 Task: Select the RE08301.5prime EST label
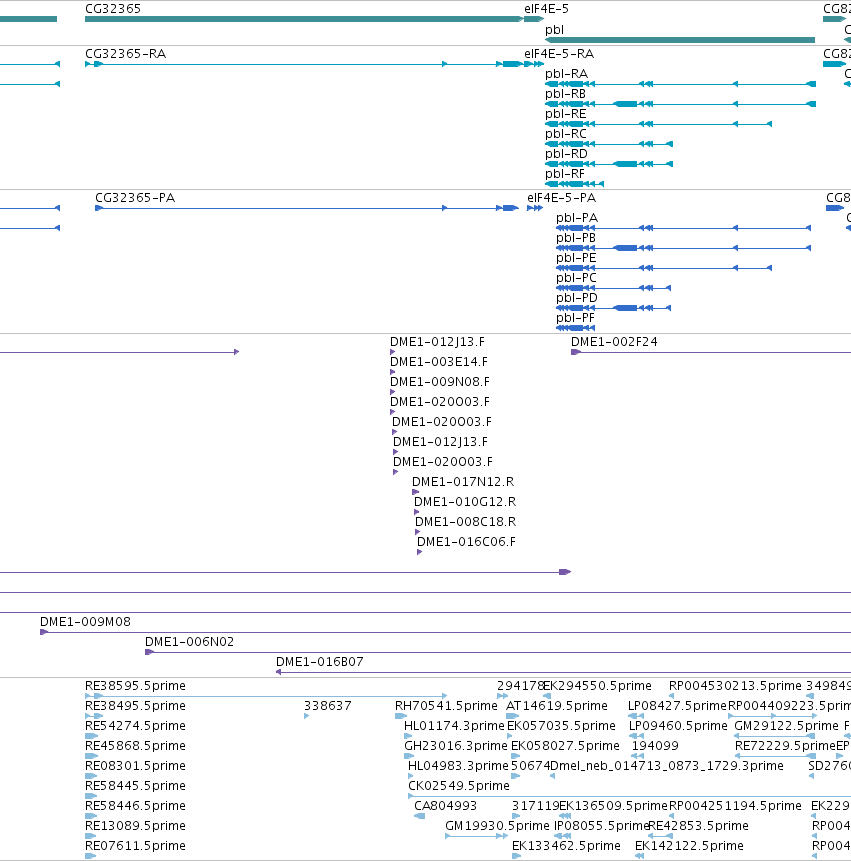click(135, 766)
